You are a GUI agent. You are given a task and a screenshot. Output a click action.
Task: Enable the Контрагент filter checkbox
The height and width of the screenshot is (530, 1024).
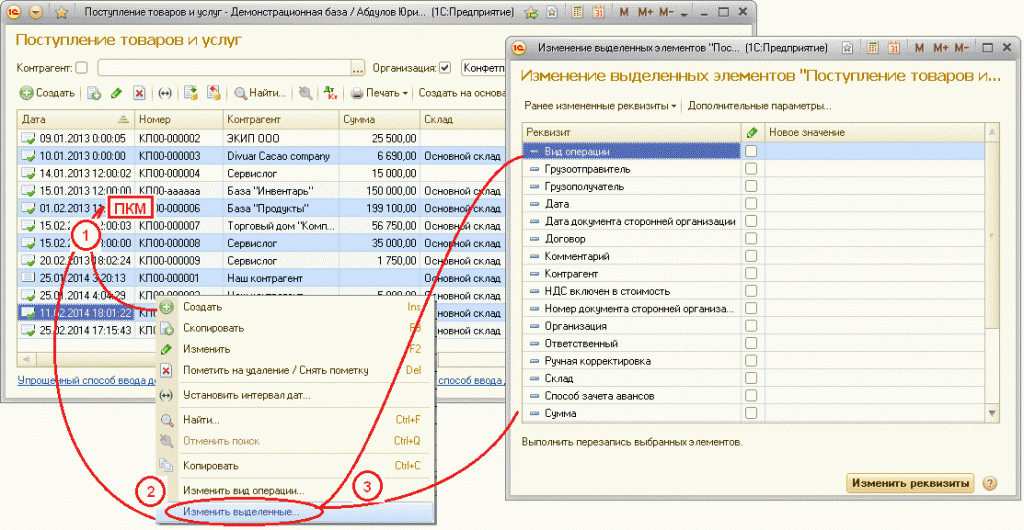[x=82, y=68]
